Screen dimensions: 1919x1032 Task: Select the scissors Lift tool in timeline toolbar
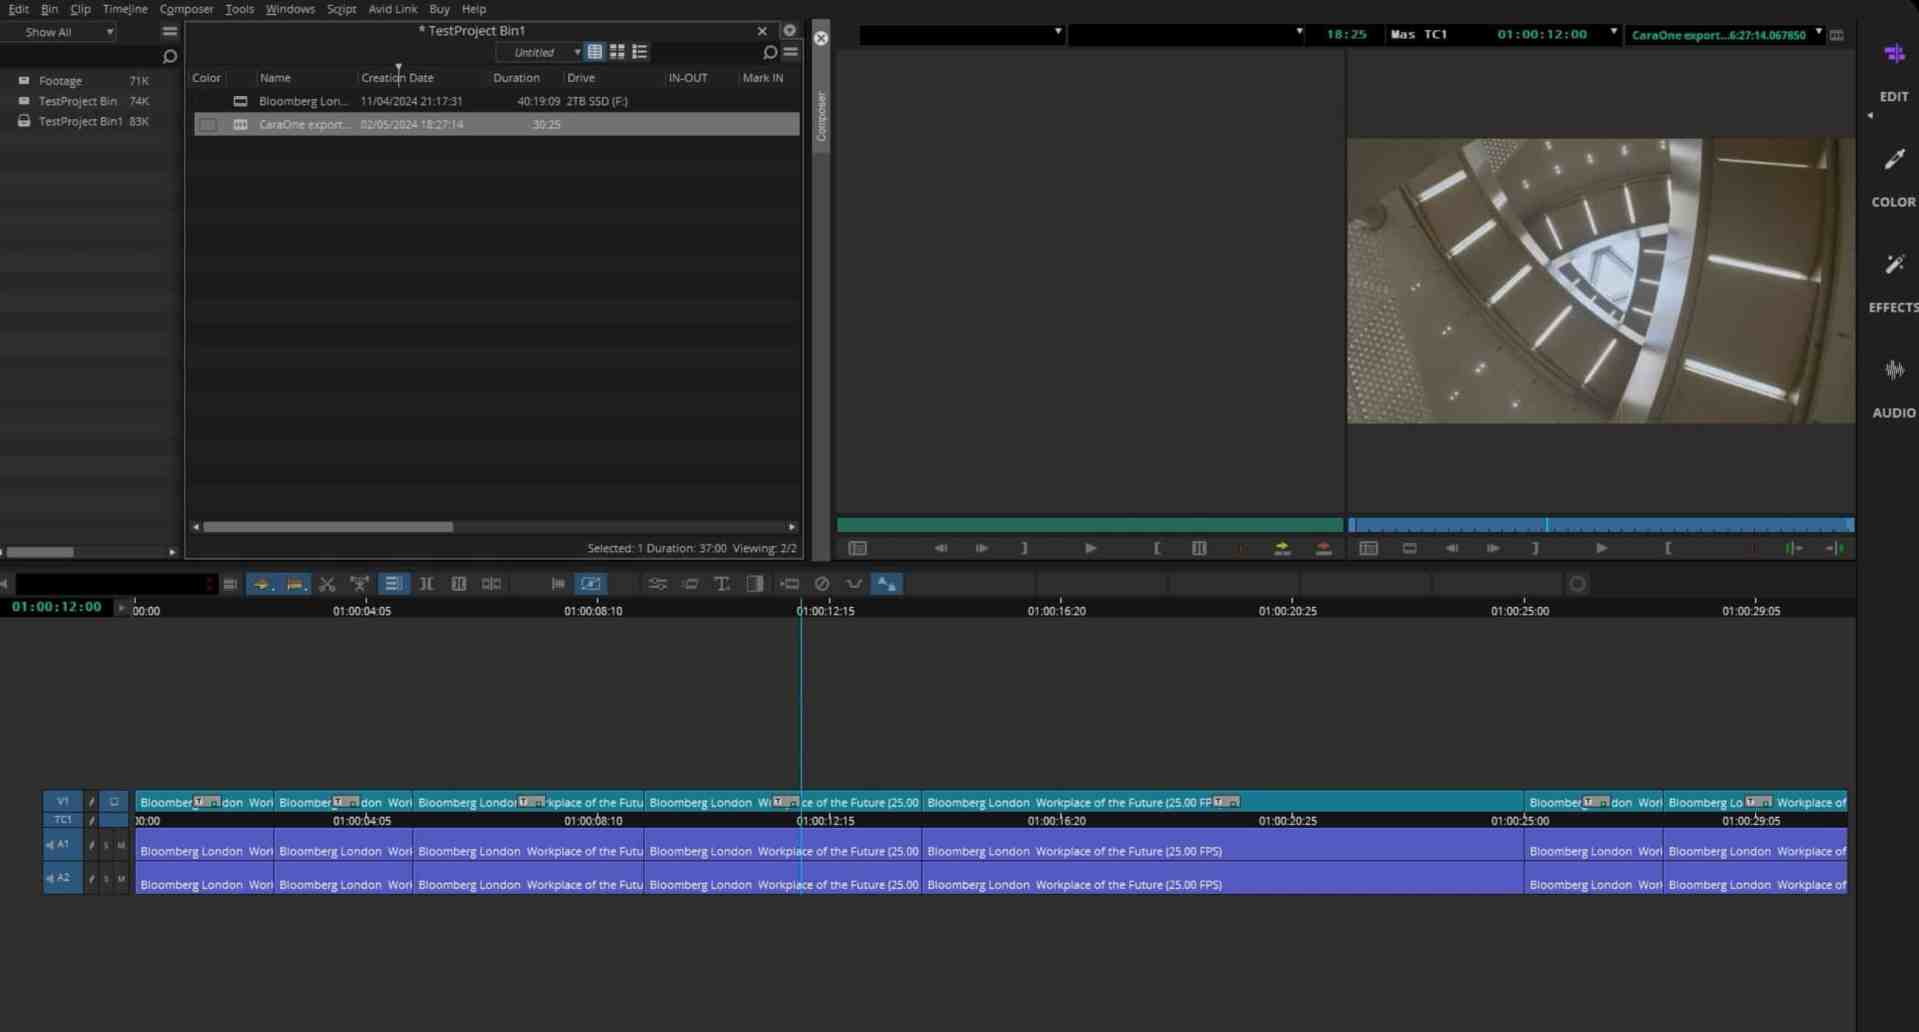[x=327, y=584]
